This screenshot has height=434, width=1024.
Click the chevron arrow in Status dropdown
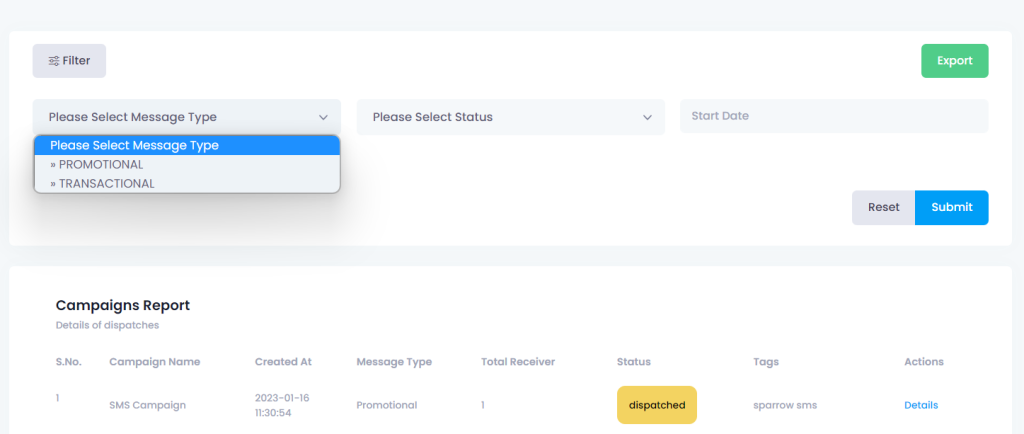pyautogui.click(x=647, y=117)
